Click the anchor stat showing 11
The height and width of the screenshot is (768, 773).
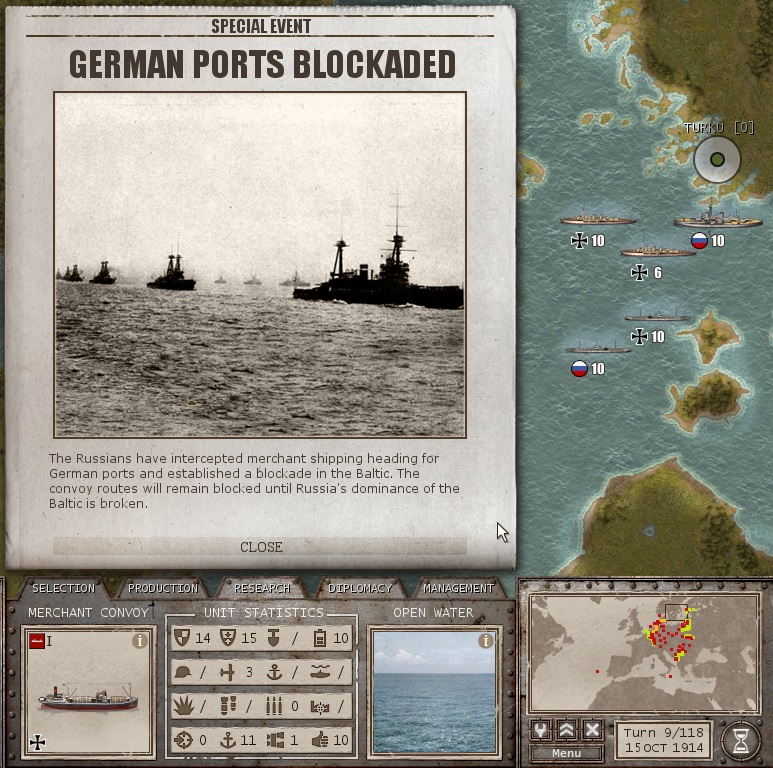click(x=228, y=740)
